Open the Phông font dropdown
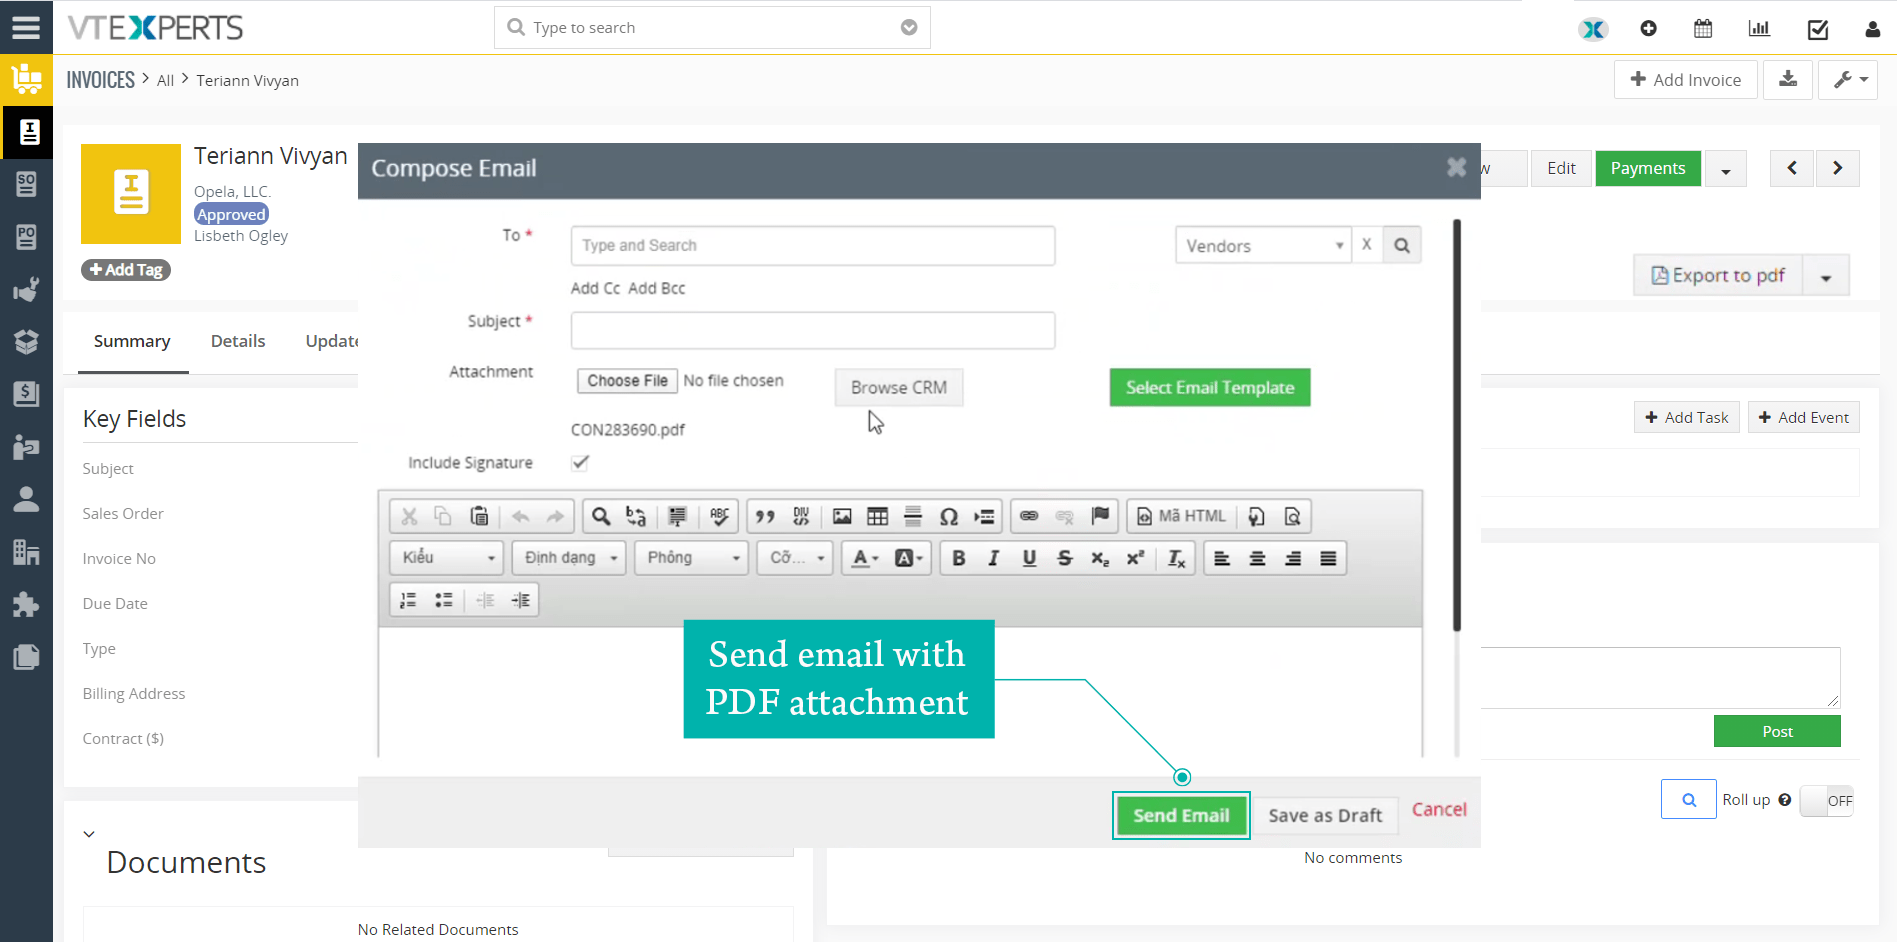The image size is (1897, 942). coord(690,558)
